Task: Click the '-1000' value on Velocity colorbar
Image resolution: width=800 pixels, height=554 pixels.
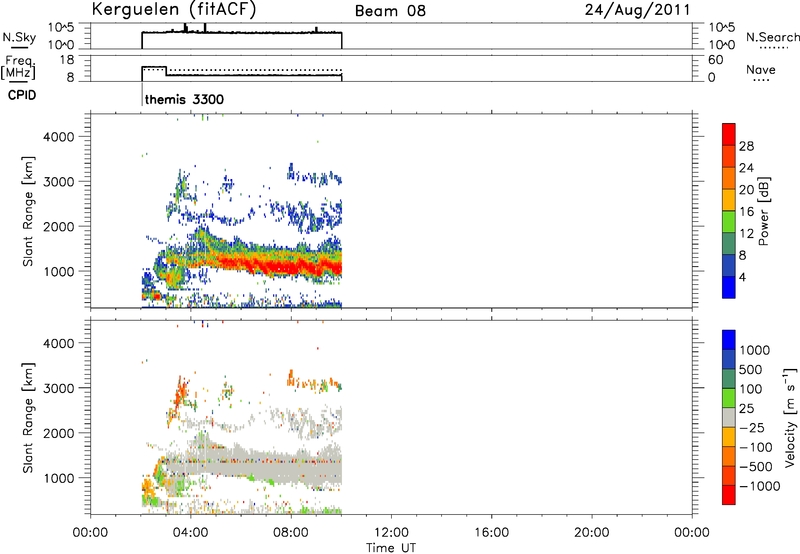Action: 760,486
